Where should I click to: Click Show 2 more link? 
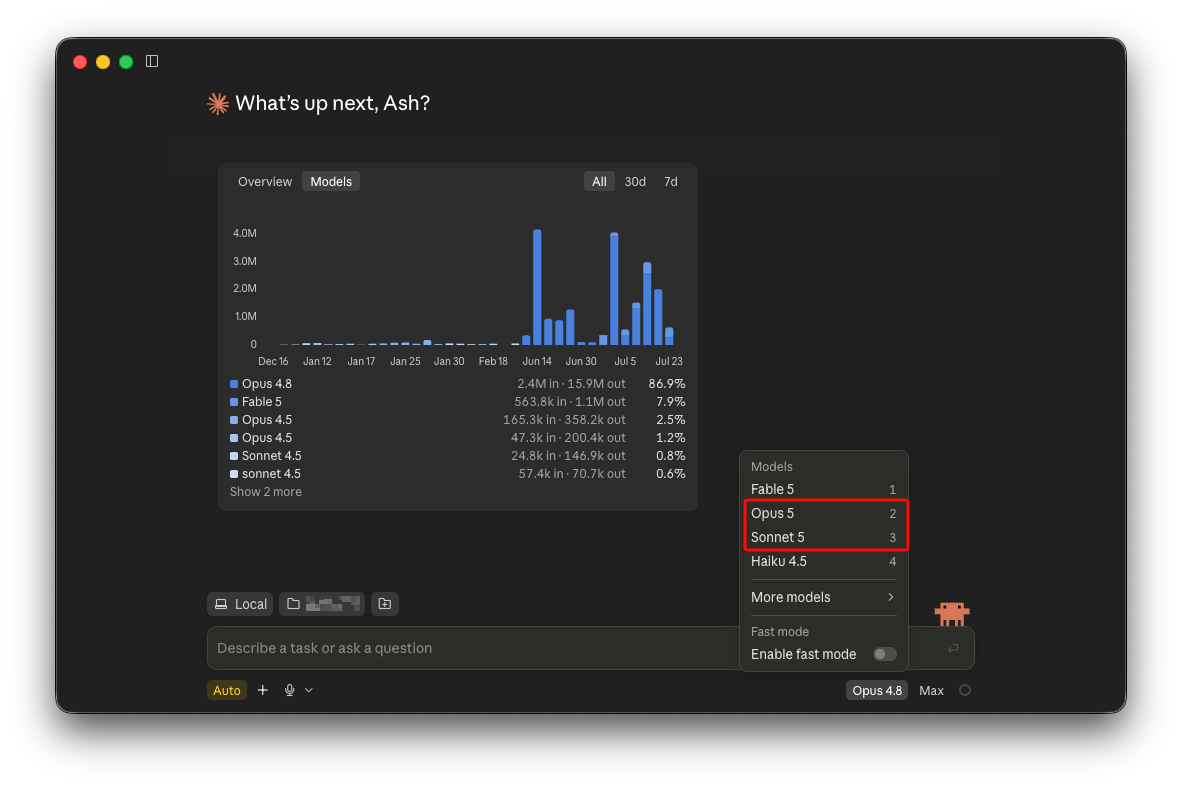click(265, 491)
